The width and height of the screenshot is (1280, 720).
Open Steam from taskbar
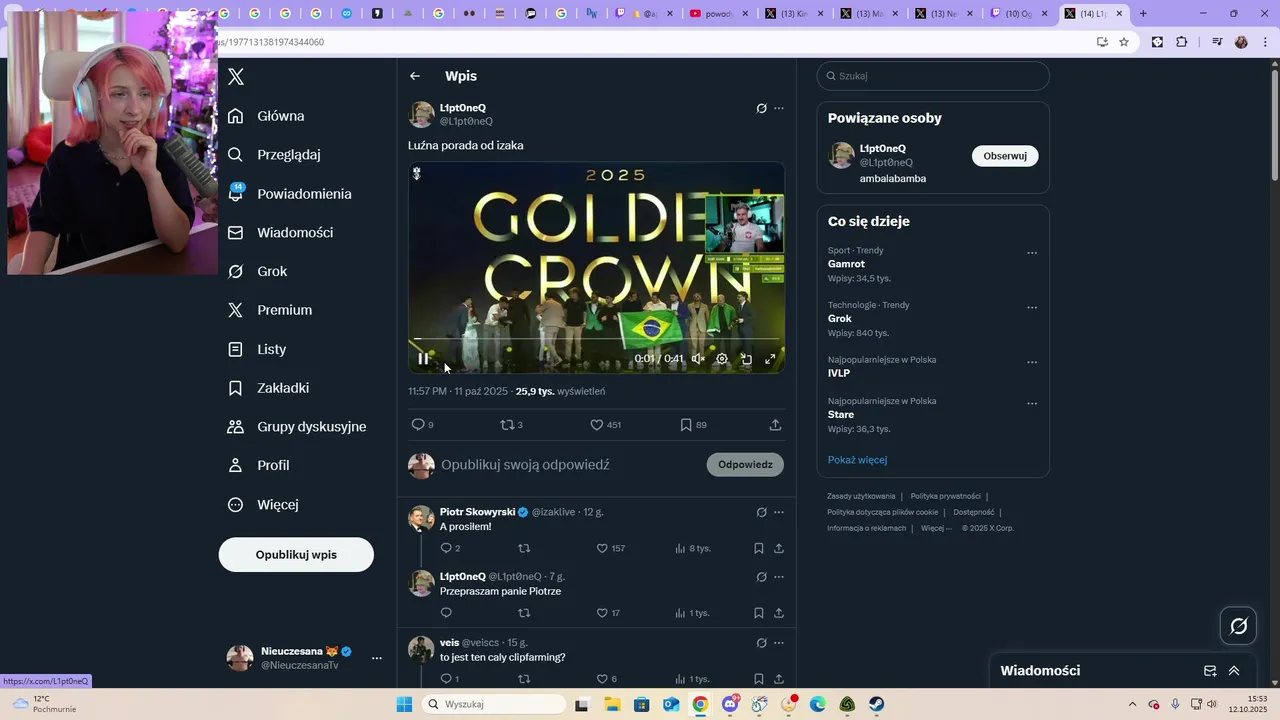pos(876,704)
